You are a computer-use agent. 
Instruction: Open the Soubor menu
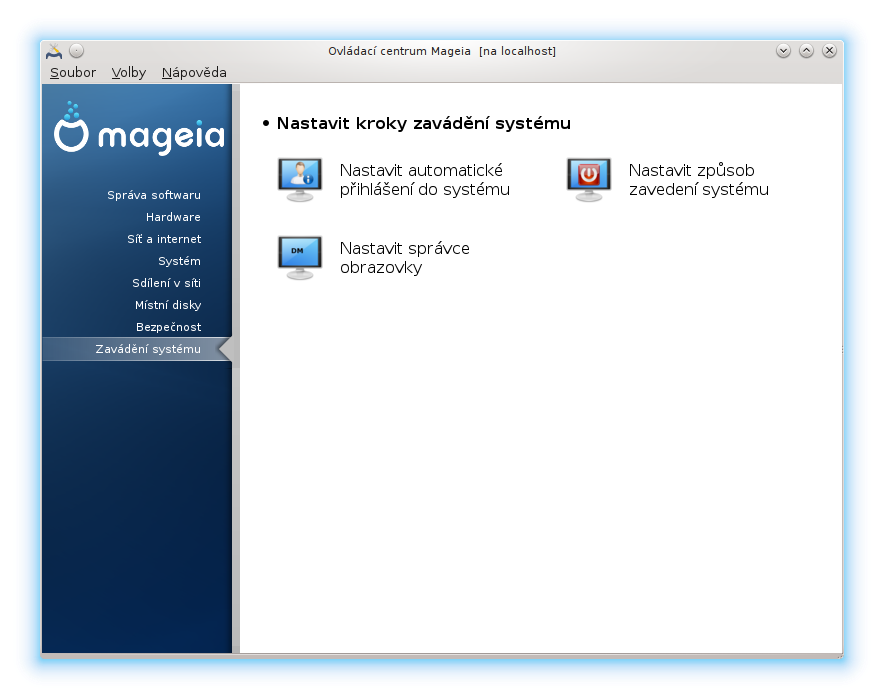tap(73, 73)
